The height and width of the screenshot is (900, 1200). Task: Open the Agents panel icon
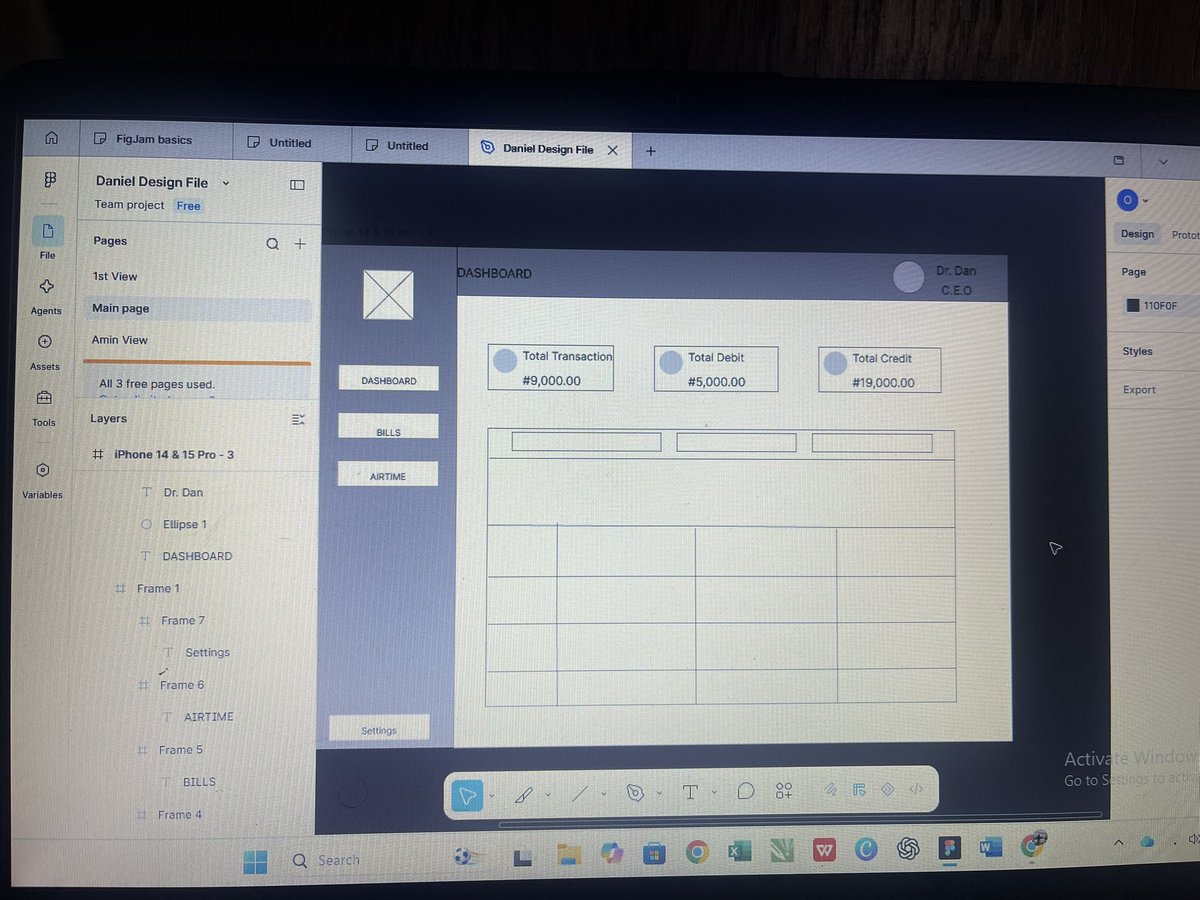46,287
